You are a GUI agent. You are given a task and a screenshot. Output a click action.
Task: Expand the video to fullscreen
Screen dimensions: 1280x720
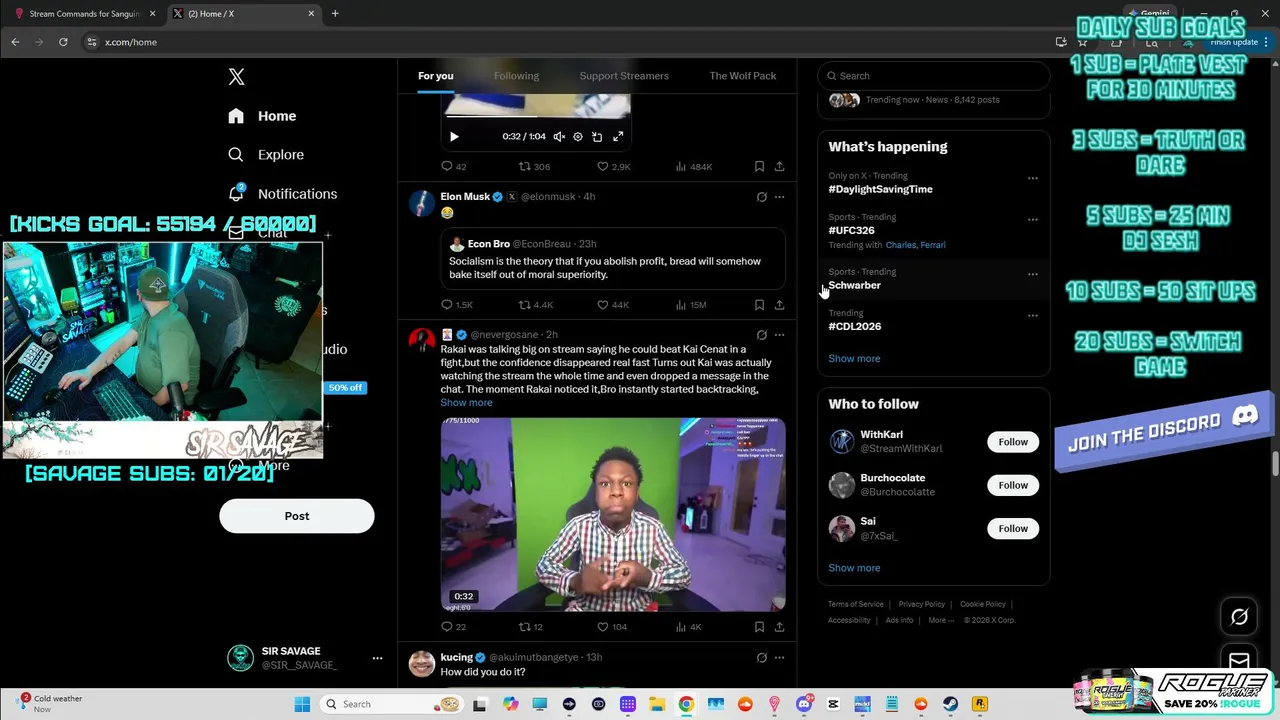(x=618, y=137)
